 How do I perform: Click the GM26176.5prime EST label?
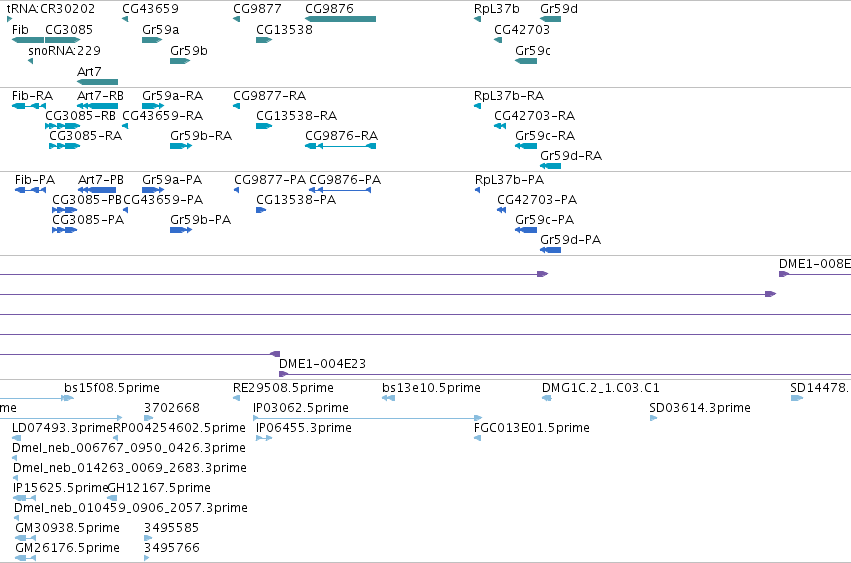67,548
